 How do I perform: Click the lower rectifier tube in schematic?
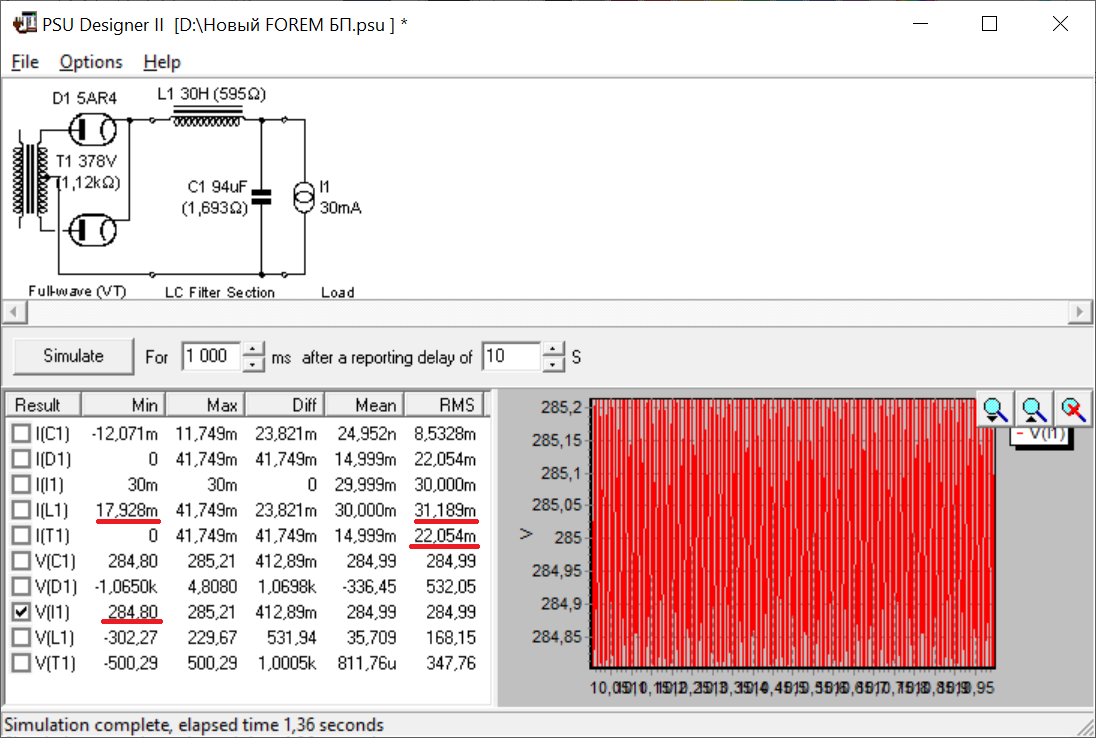tap(92, 231)
